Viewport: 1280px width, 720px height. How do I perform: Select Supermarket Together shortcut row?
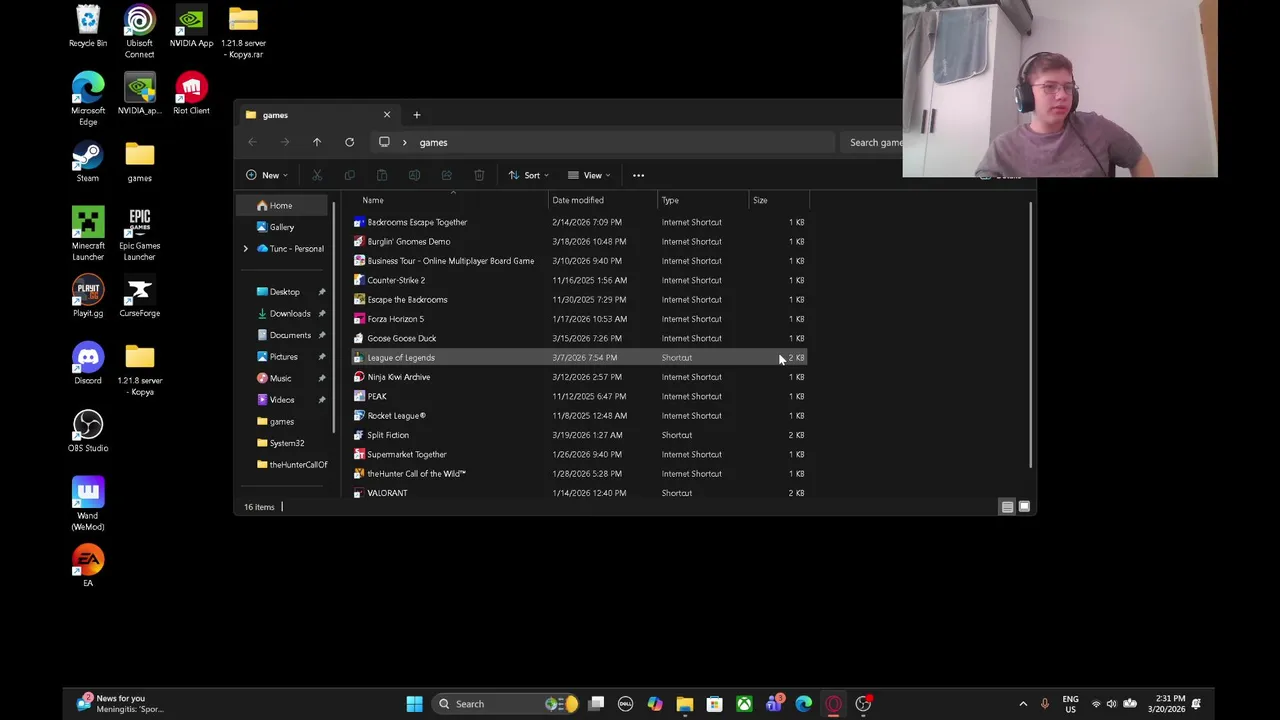coord(580,454)
